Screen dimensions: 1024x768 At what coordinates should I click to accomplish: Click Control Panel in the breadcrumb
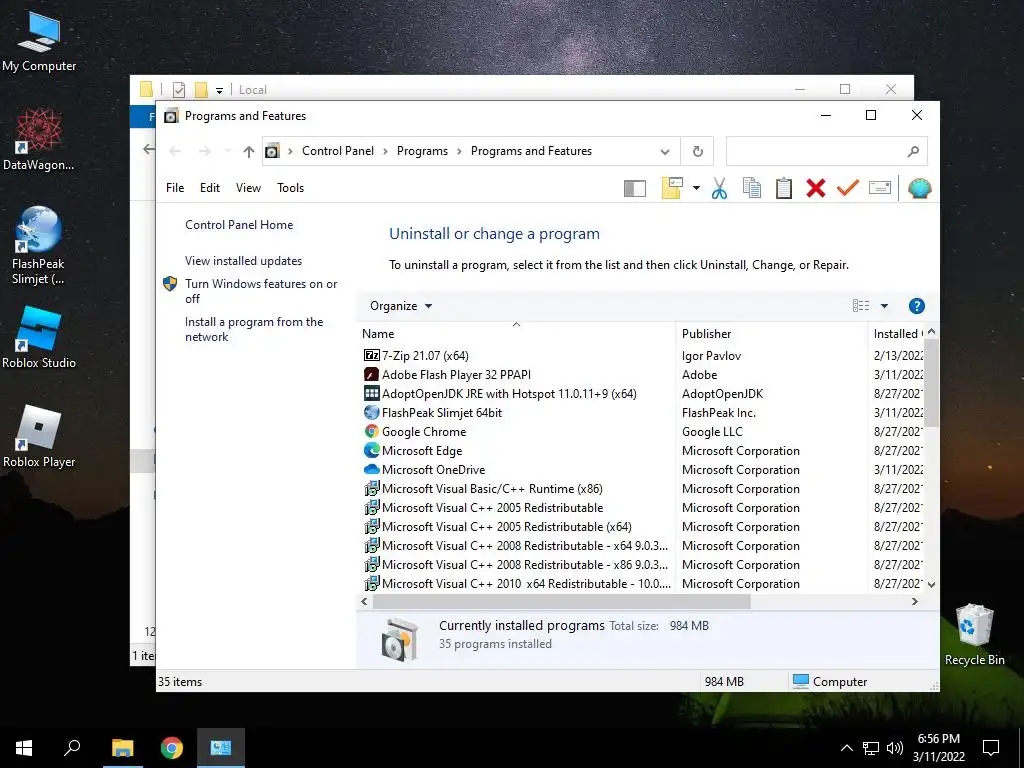[338, 151]
